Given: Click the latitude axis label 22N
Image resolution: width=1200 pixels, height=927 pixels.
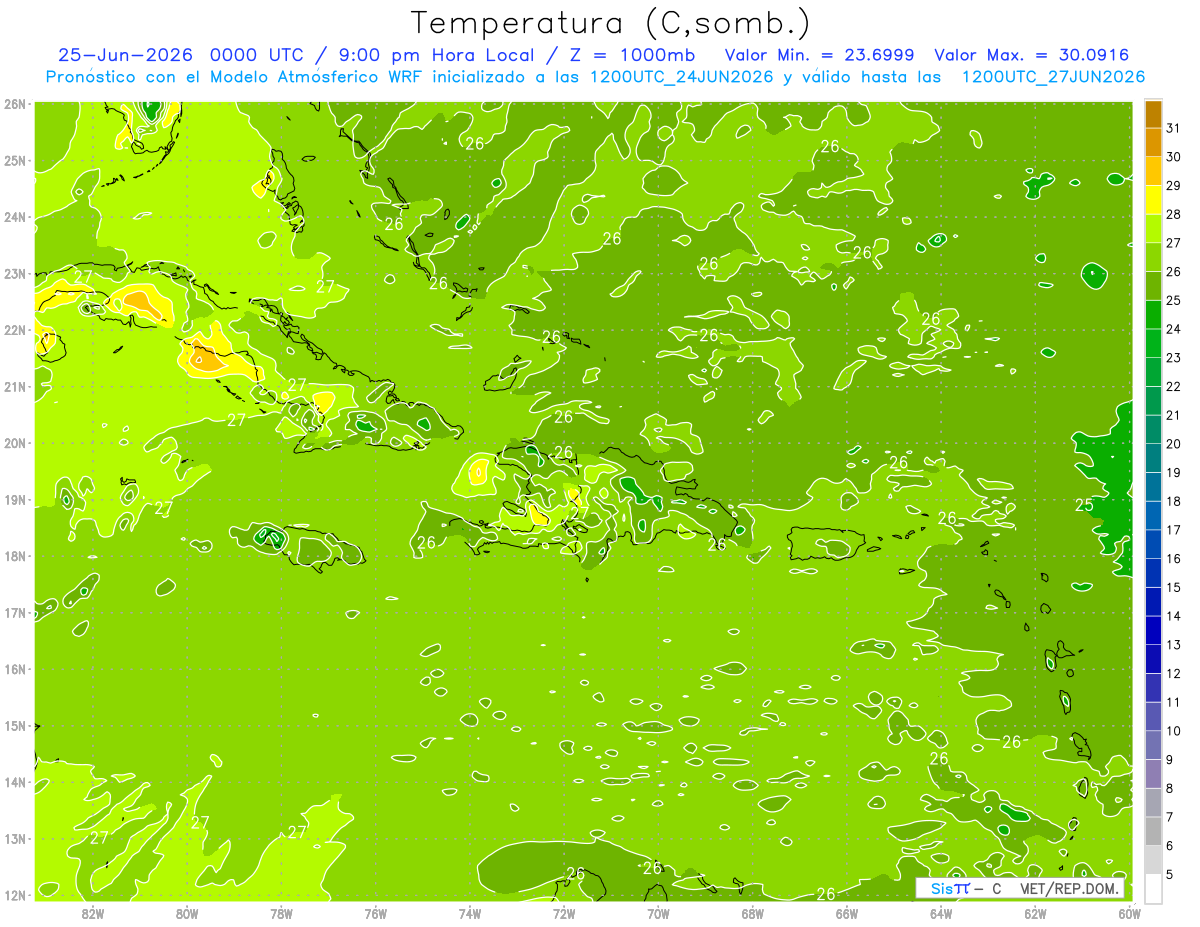Looking at the screenshot, I should coord(15,330).
